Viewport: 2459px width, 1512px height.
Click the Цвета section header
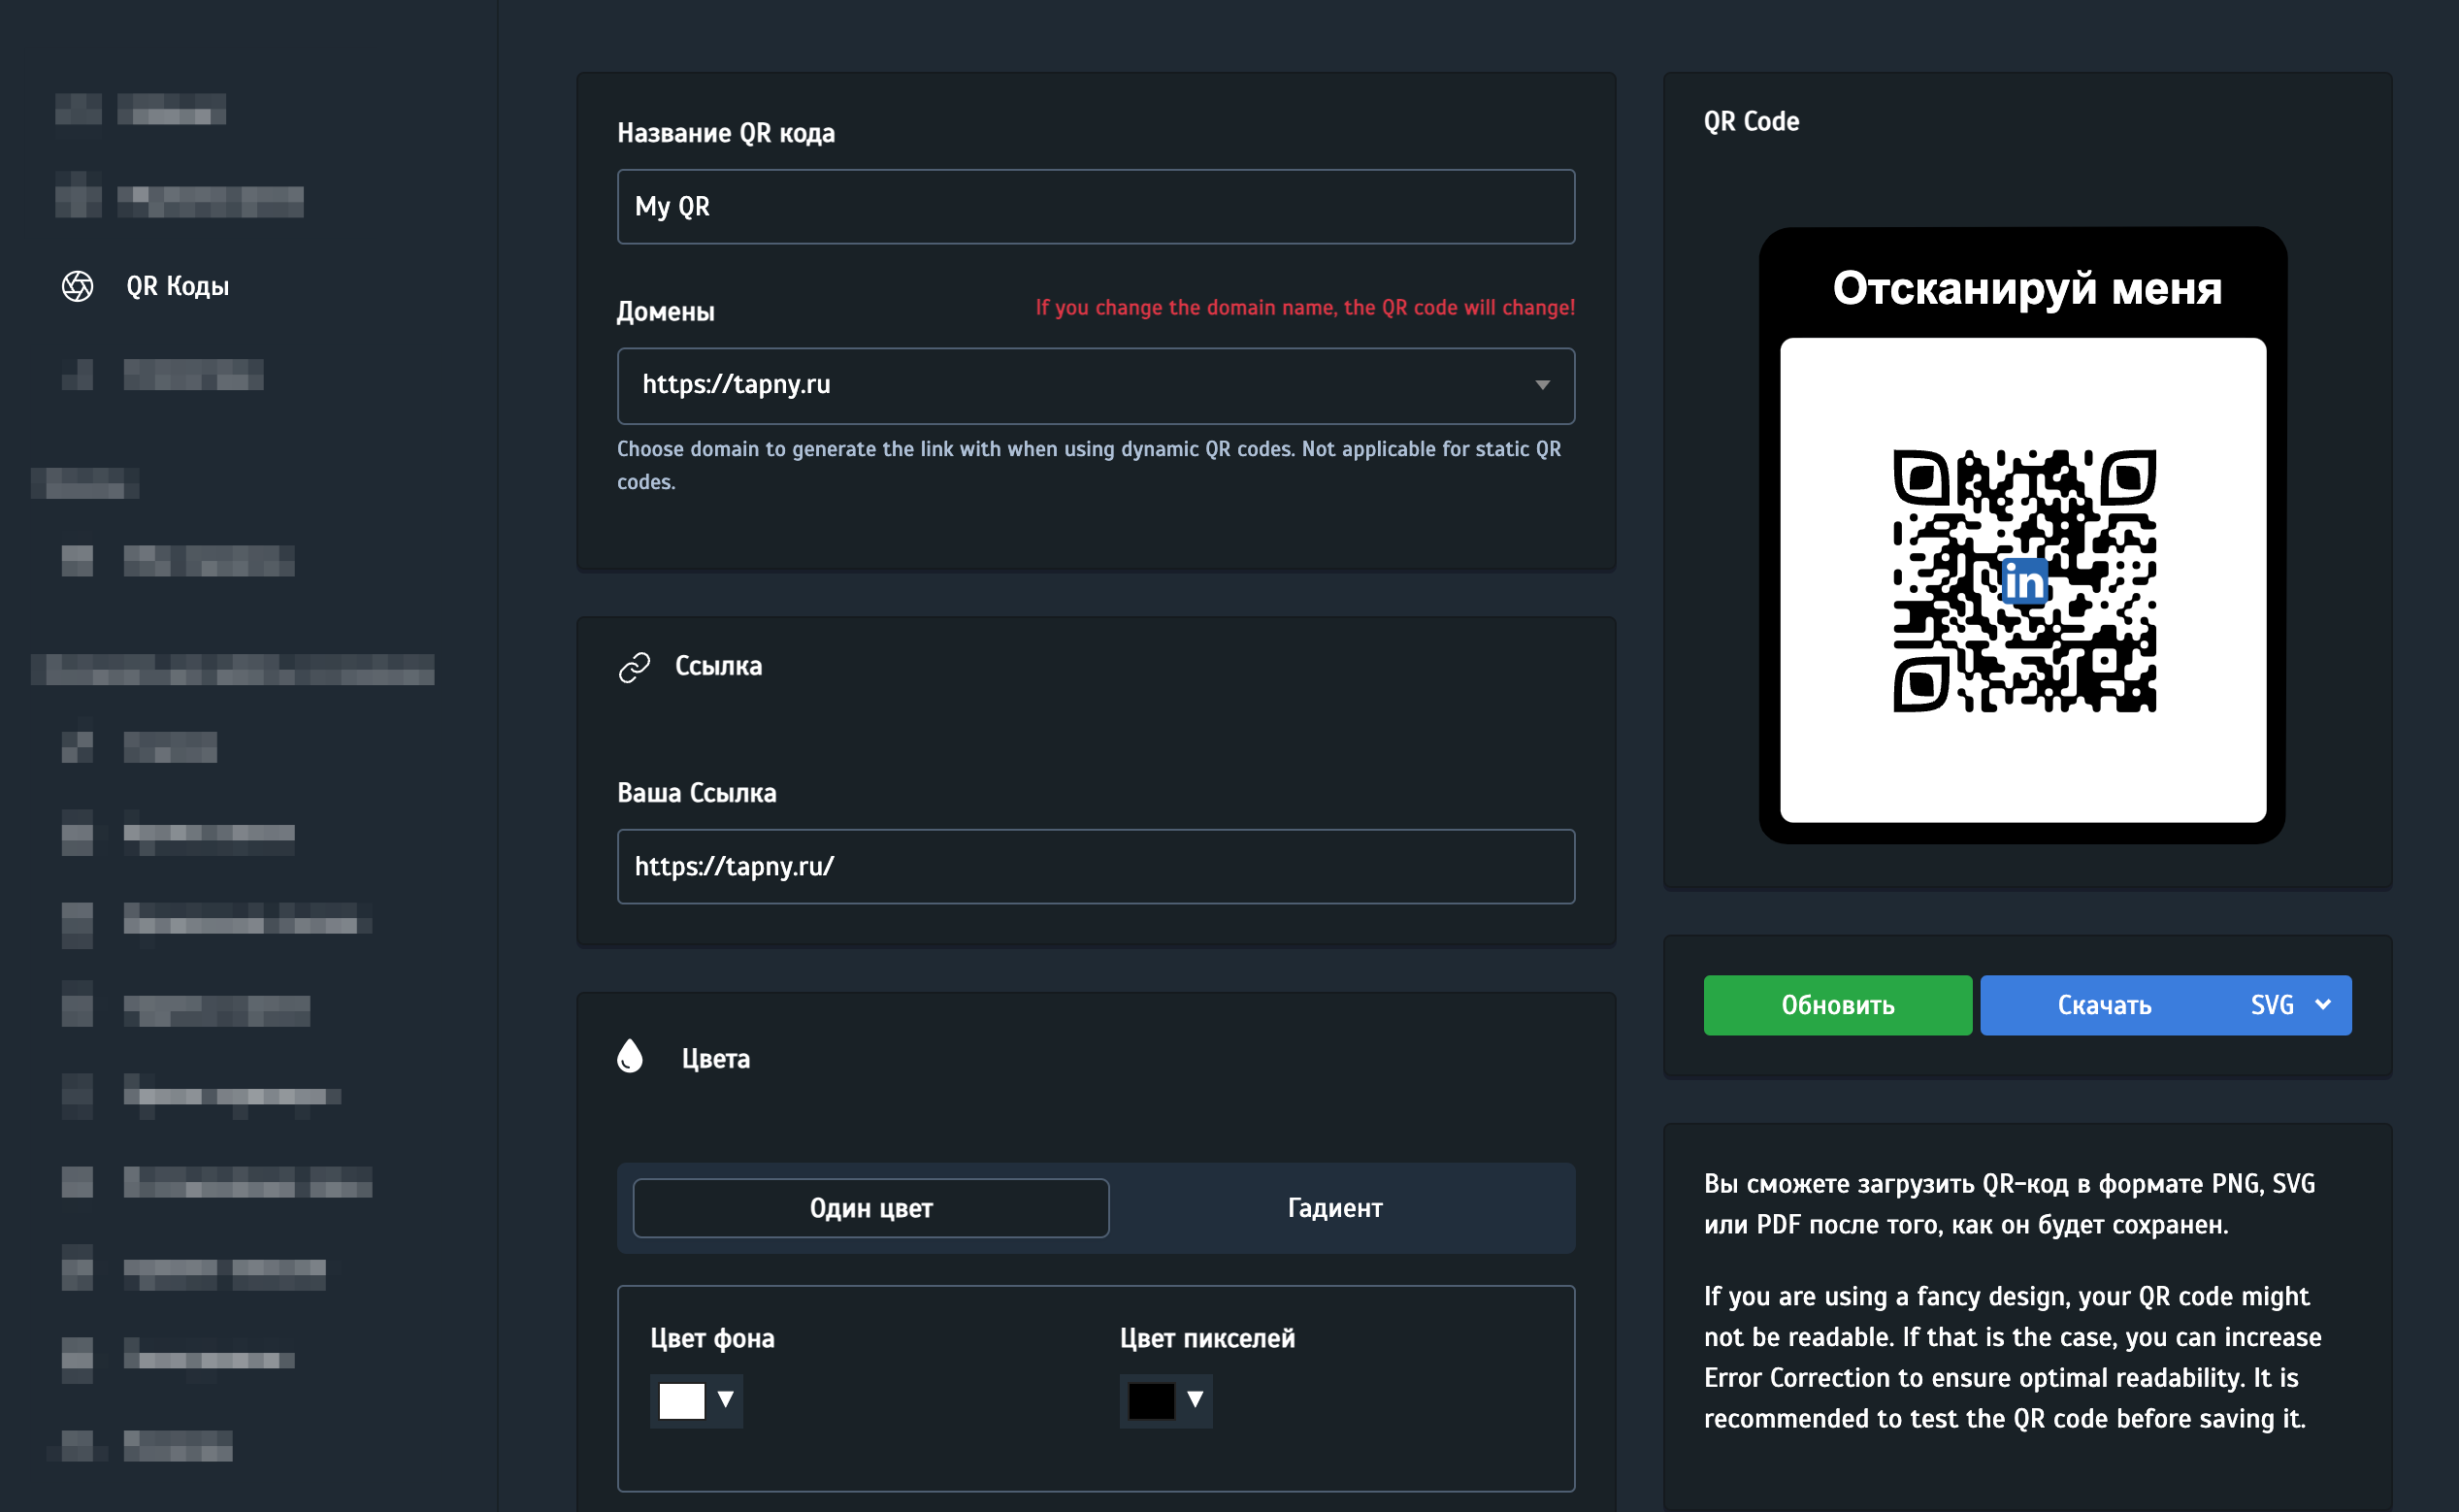pos(715,1059)
